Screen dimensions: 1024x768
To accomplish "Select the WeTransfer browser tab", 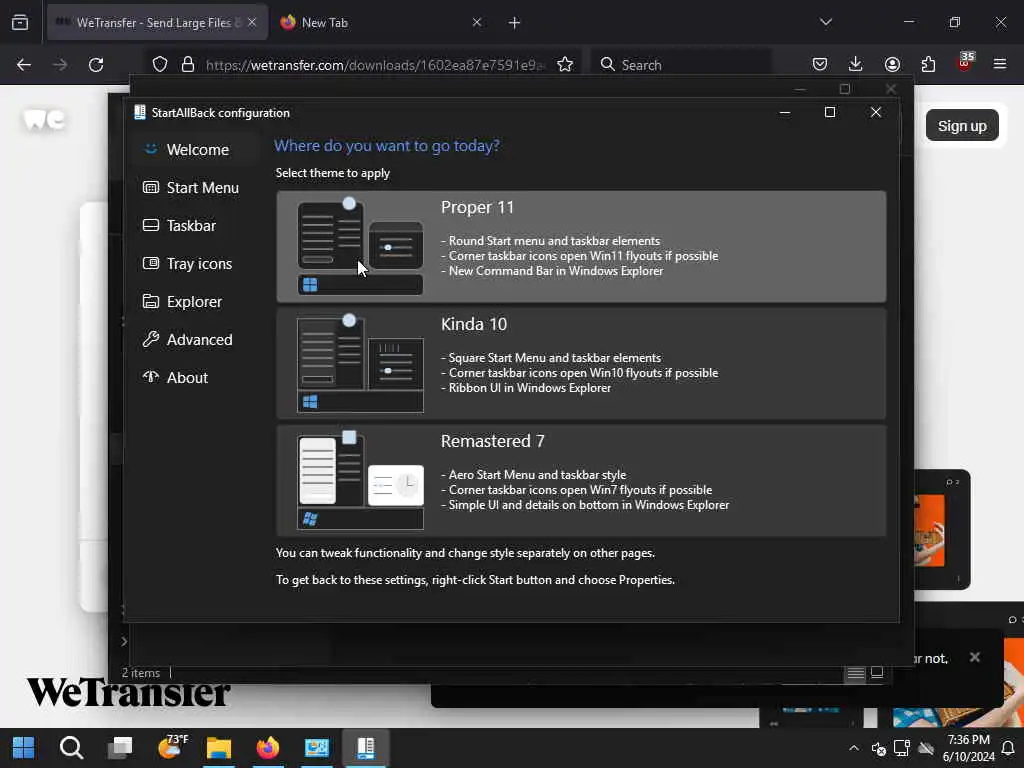I will click(157, 22).
